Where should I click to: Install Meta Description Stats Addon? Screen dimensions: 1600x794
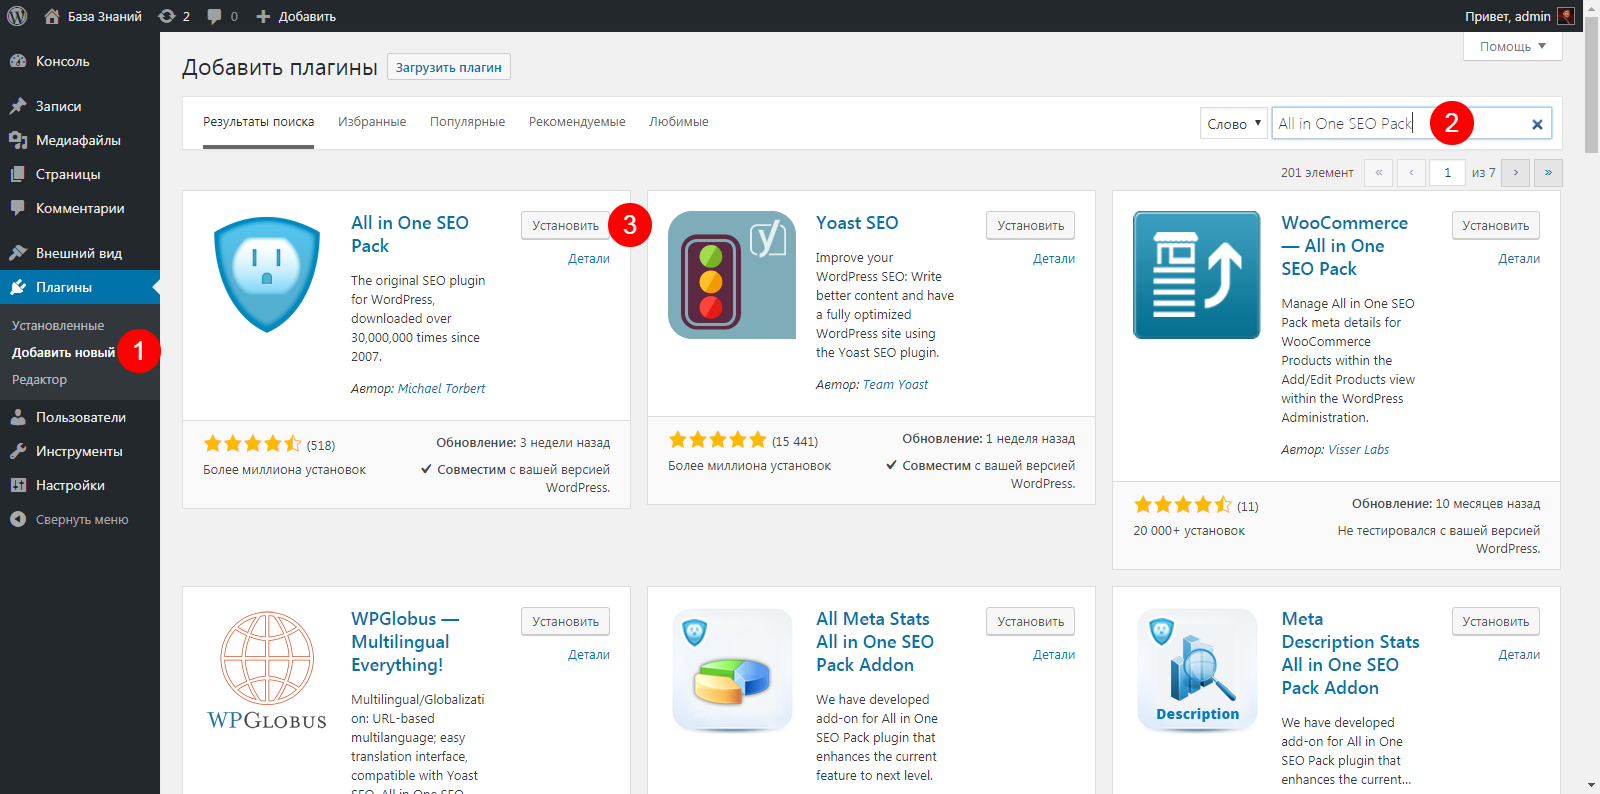(x=1495, y=621)
